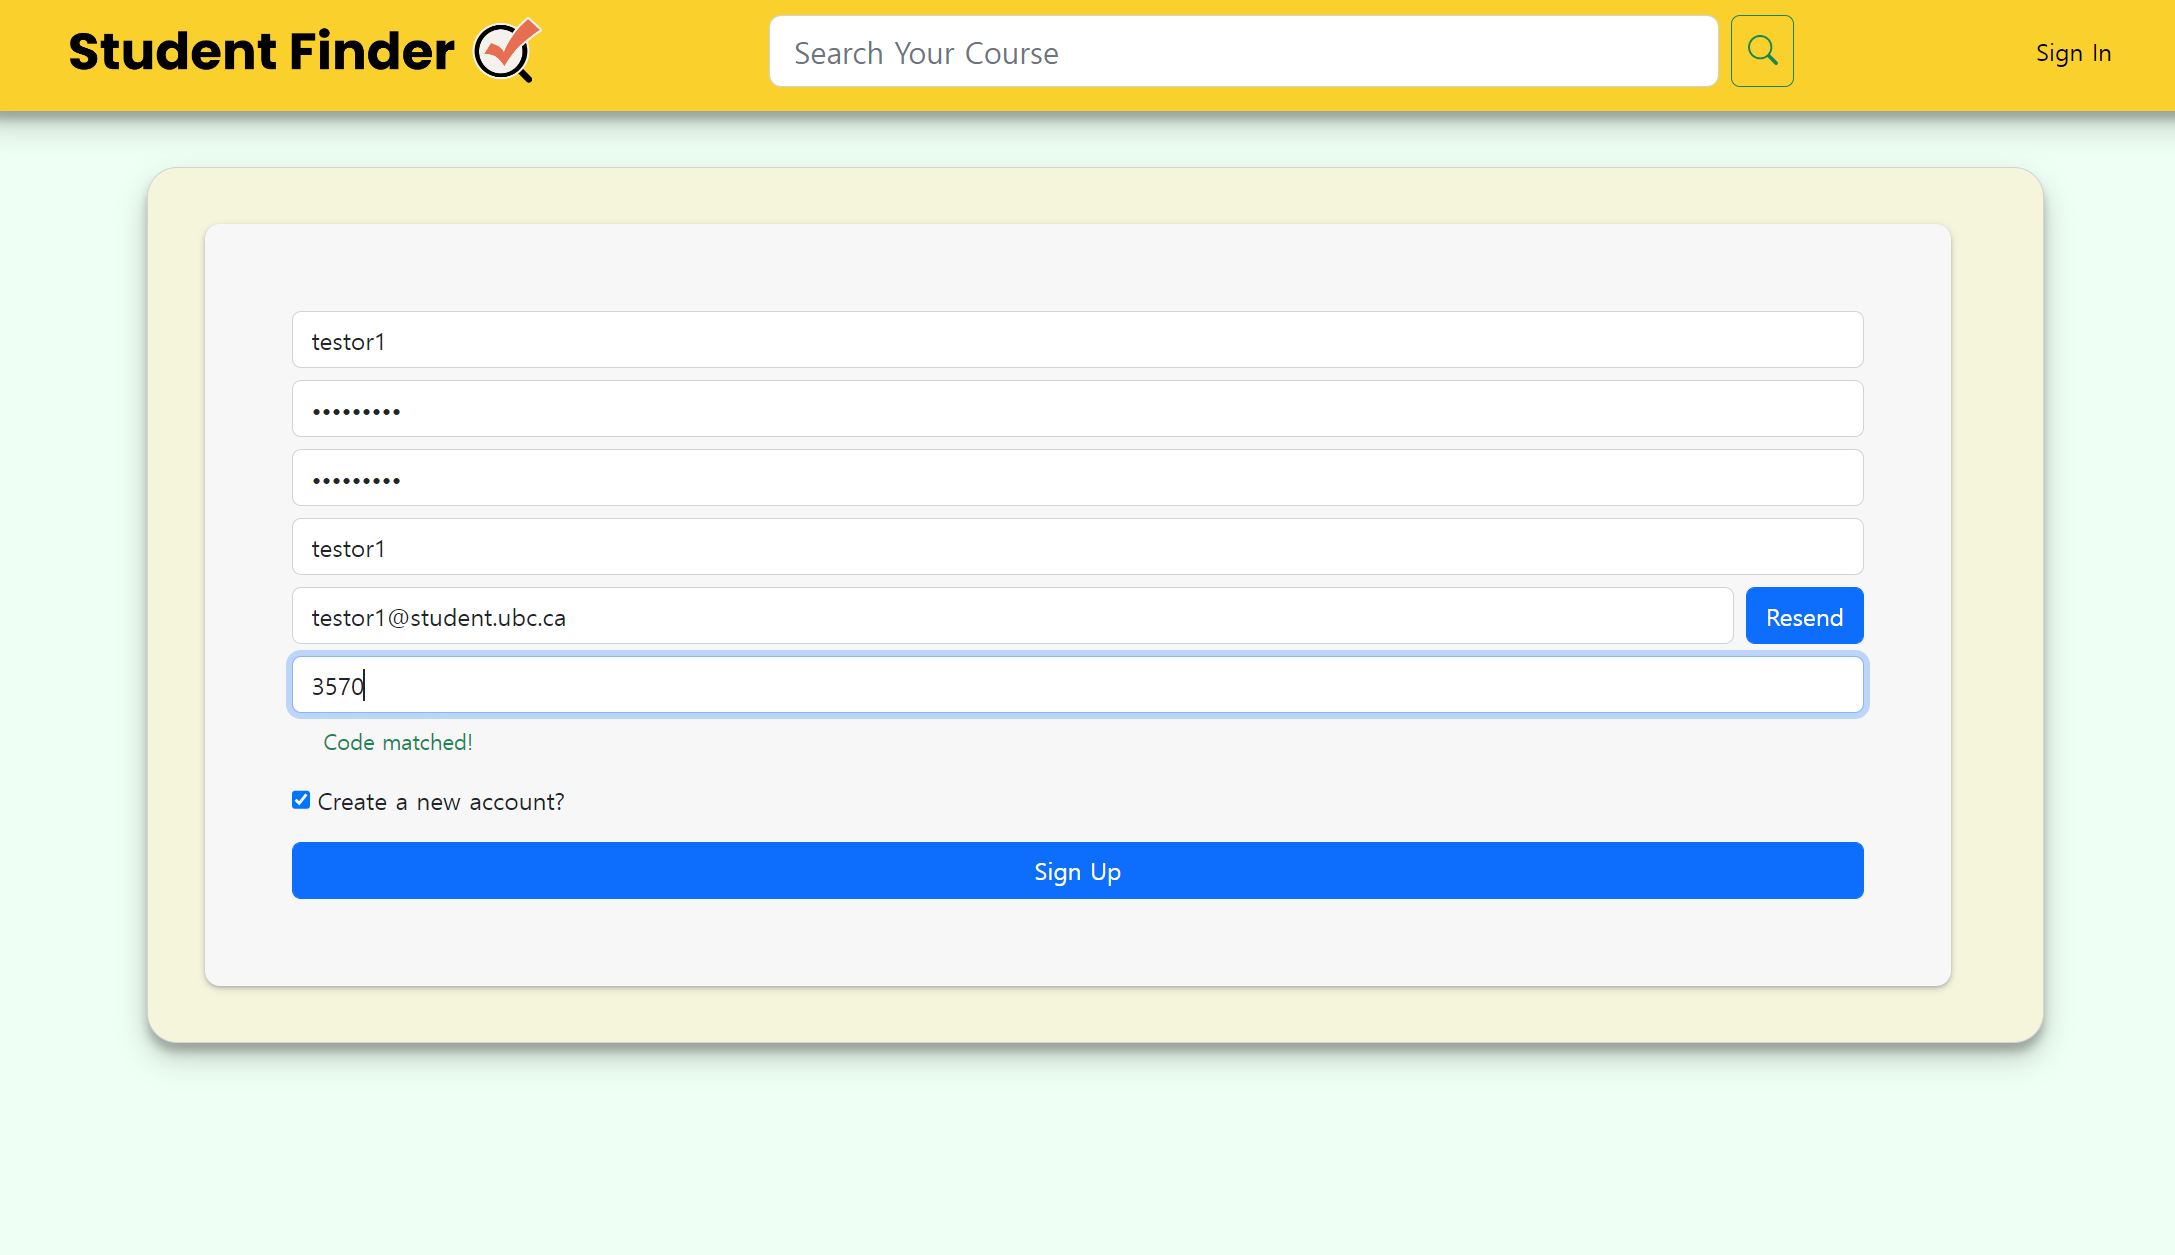Image resolution: width=2175 pixels, height=1255 pixels.
Task: Focus the Search Your Course box
Action: coord(1243,52)
